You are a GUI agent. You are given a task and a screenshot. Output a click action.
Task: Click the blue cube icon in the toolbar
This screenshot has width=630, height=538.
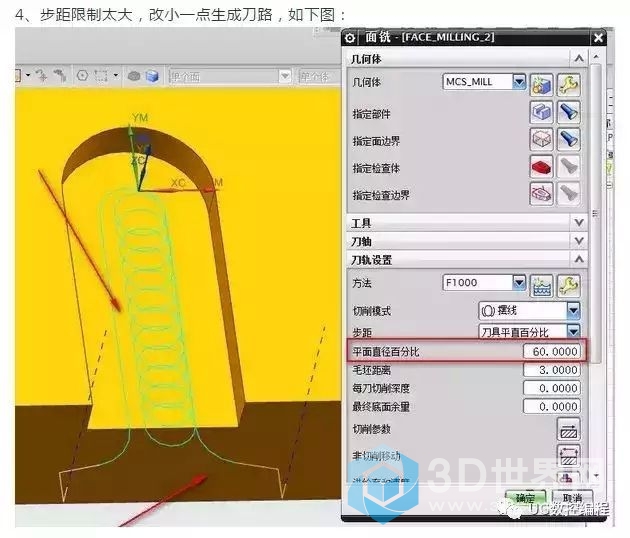[152, 76]
